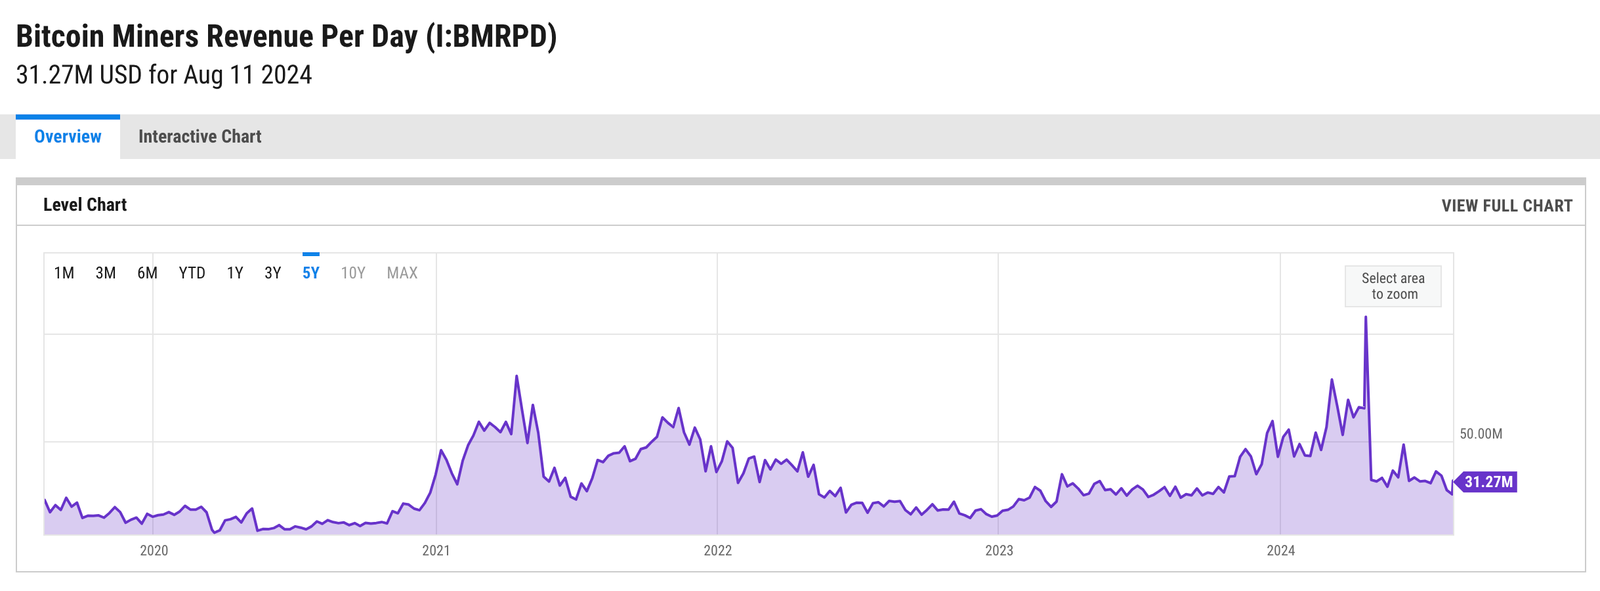The image size is (1600, 591).
Task: Set chart range to 3M
Action: pyautogui.click(x=106, y=273)
